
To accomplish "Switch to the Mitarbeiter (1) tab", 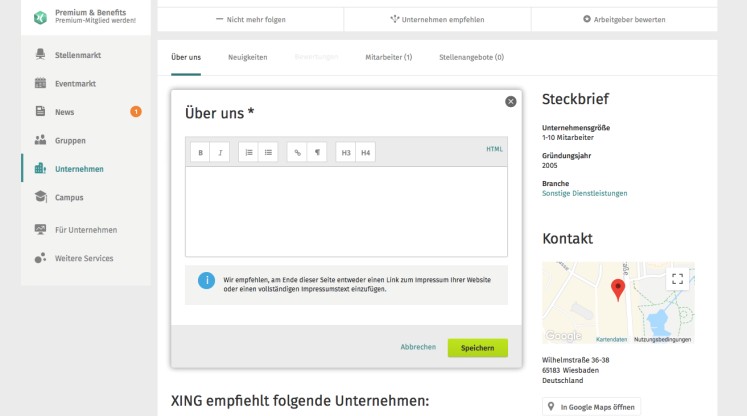I will [x=389, y=57].
